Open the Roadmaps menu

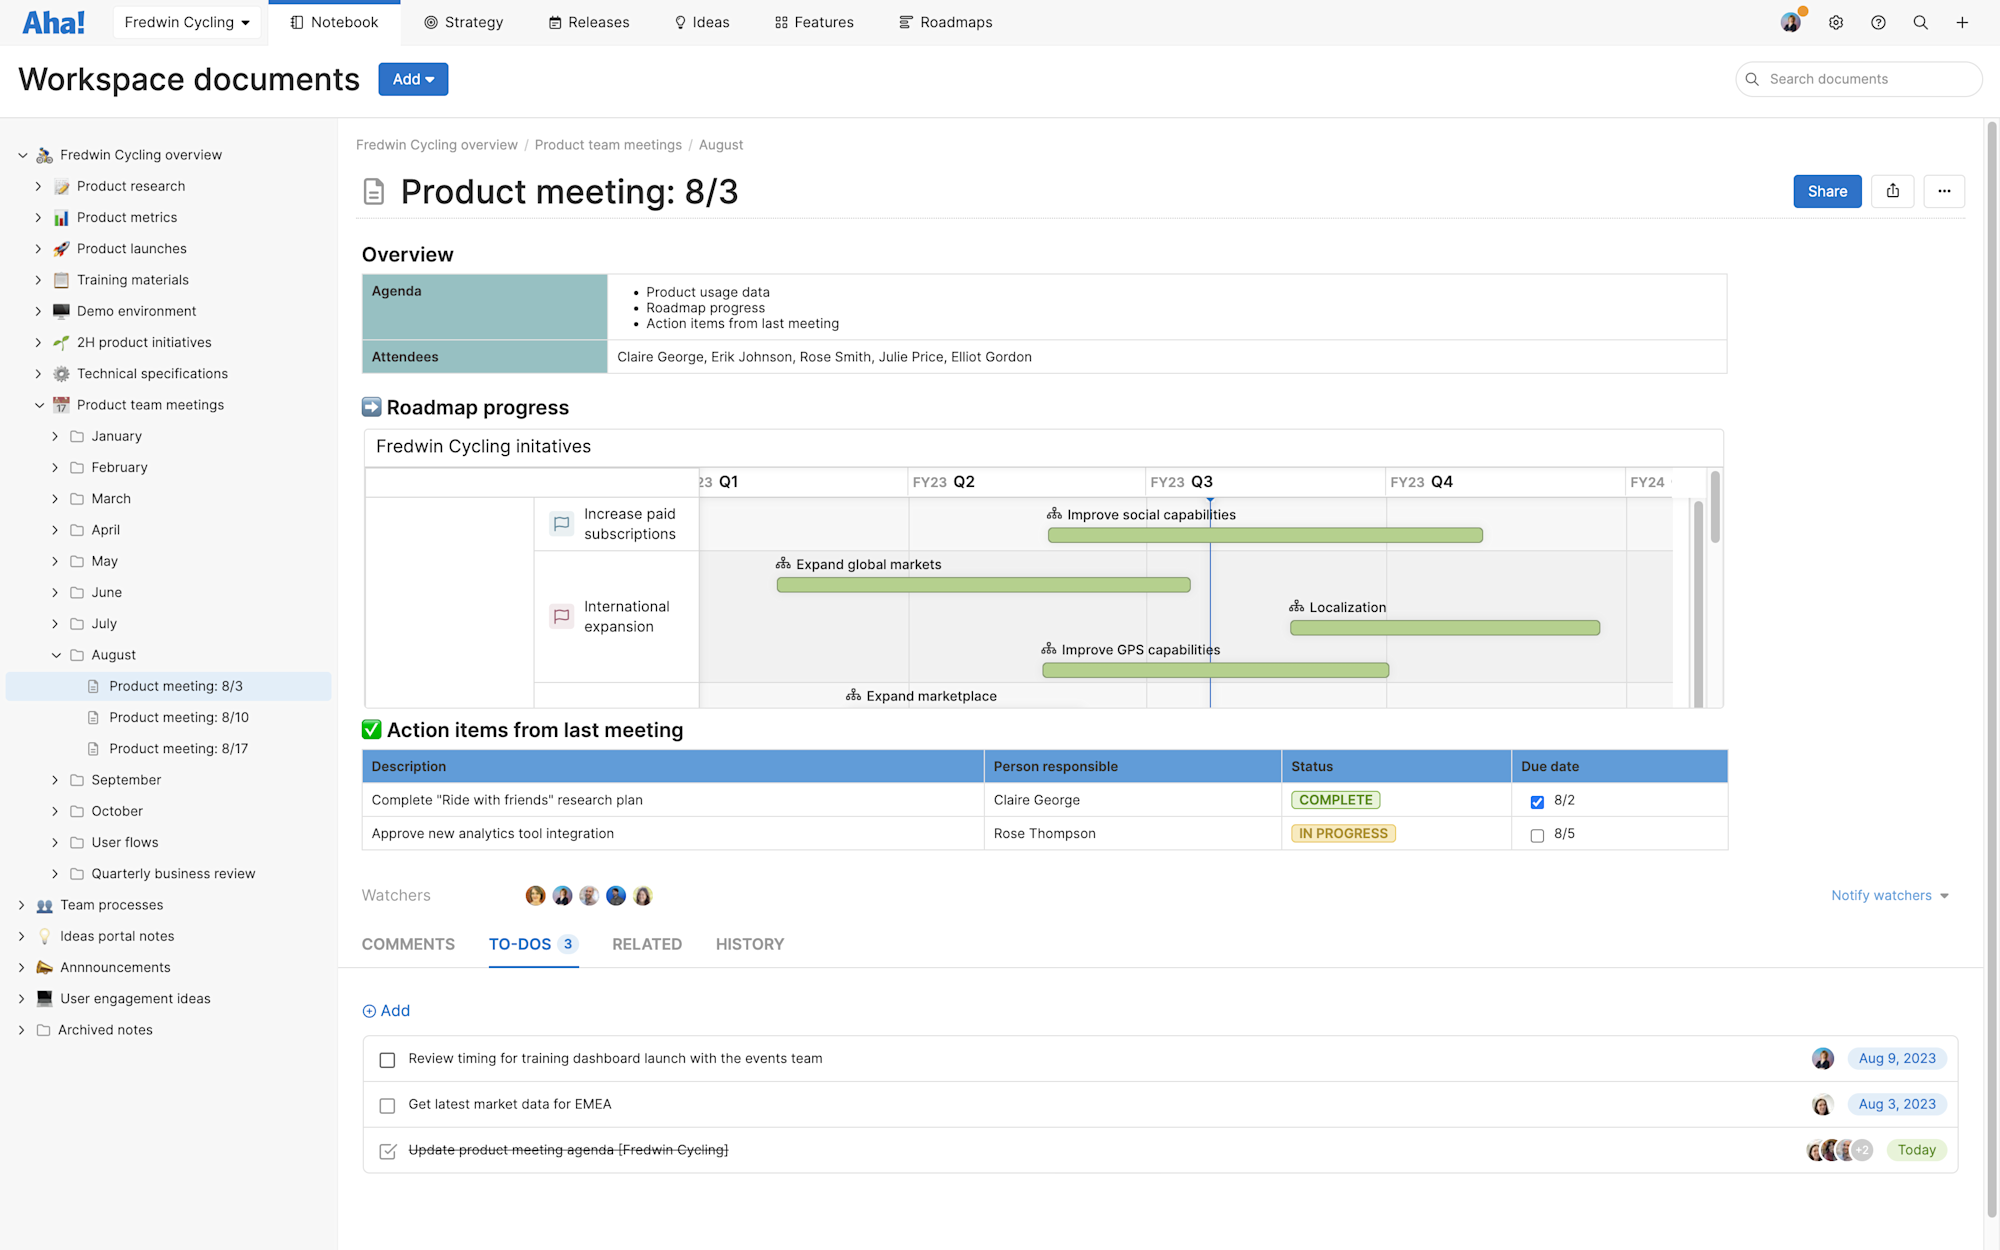945,22
